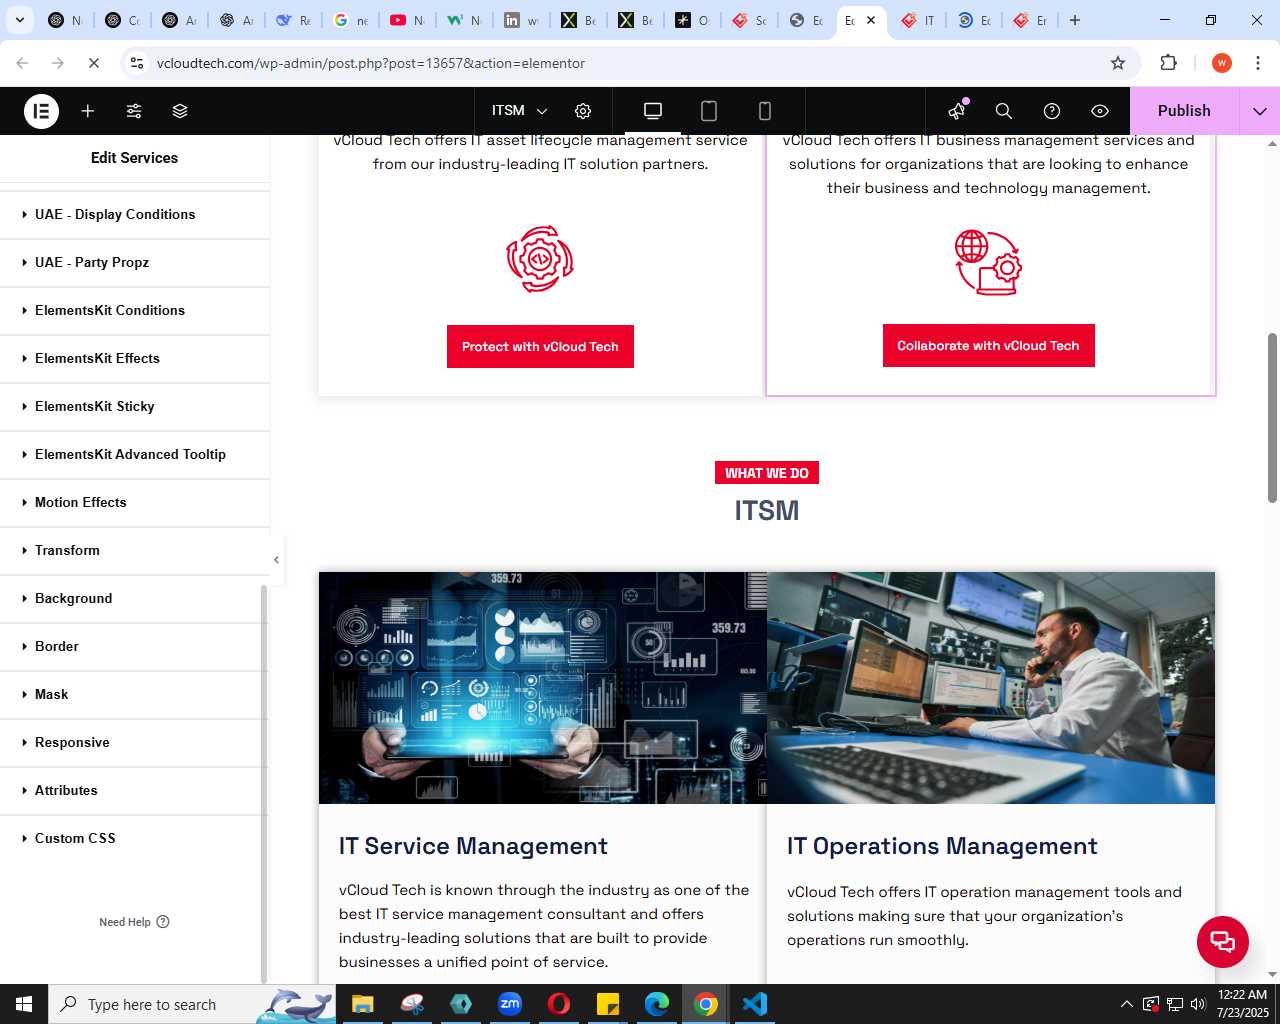Select the WHAT WE DO label
Screen dimensions: 1280x1024
[x=767, y=473]
